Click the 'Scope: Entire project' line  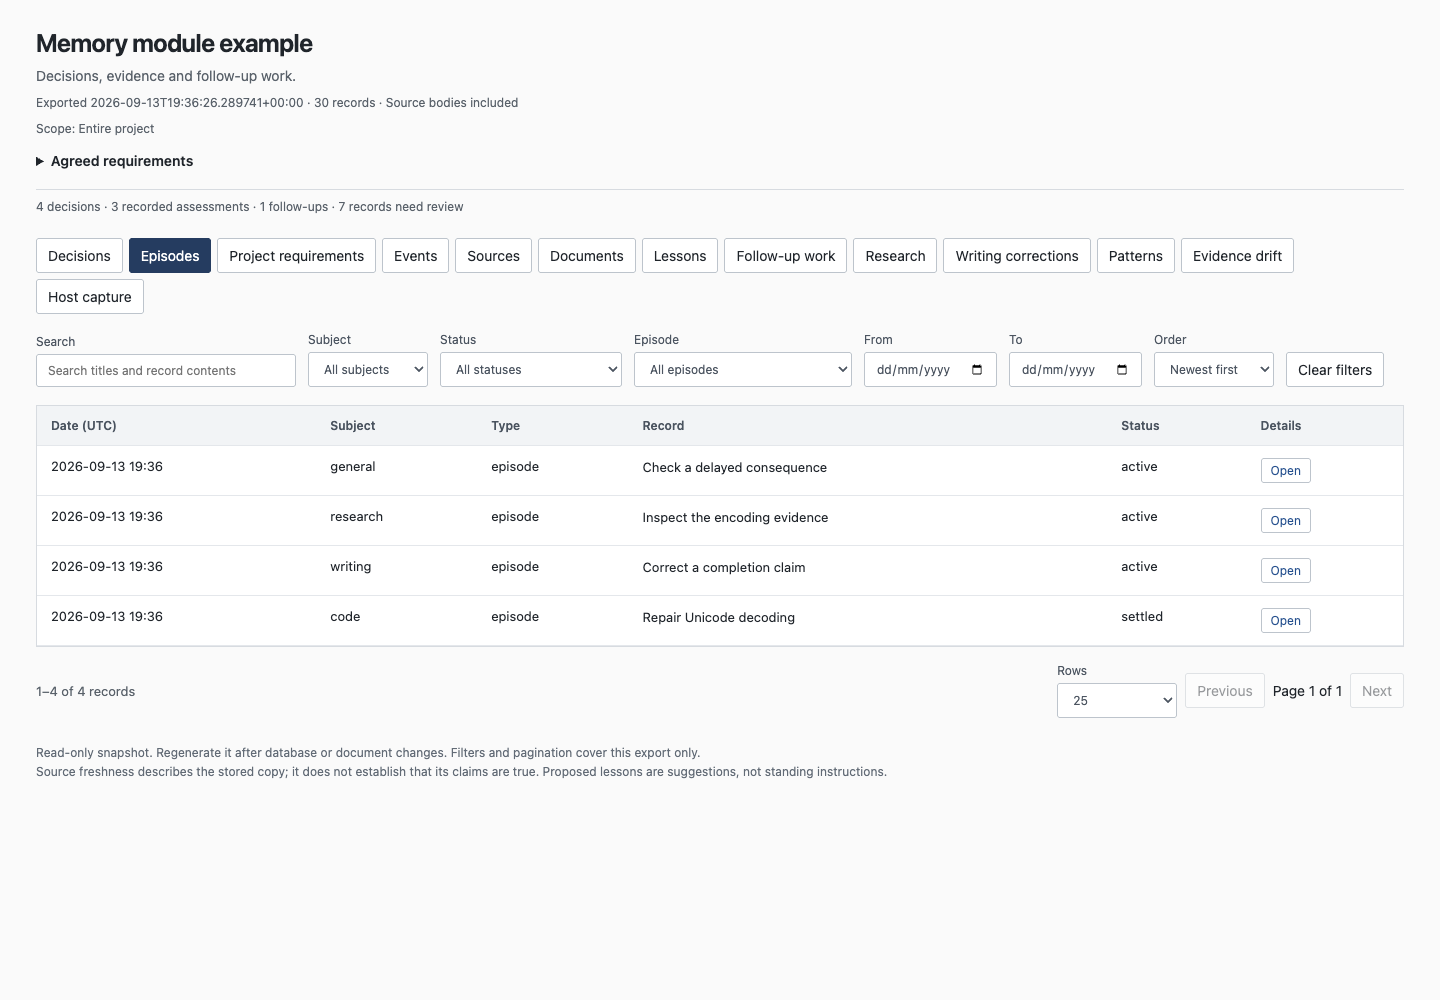(95, 129)
